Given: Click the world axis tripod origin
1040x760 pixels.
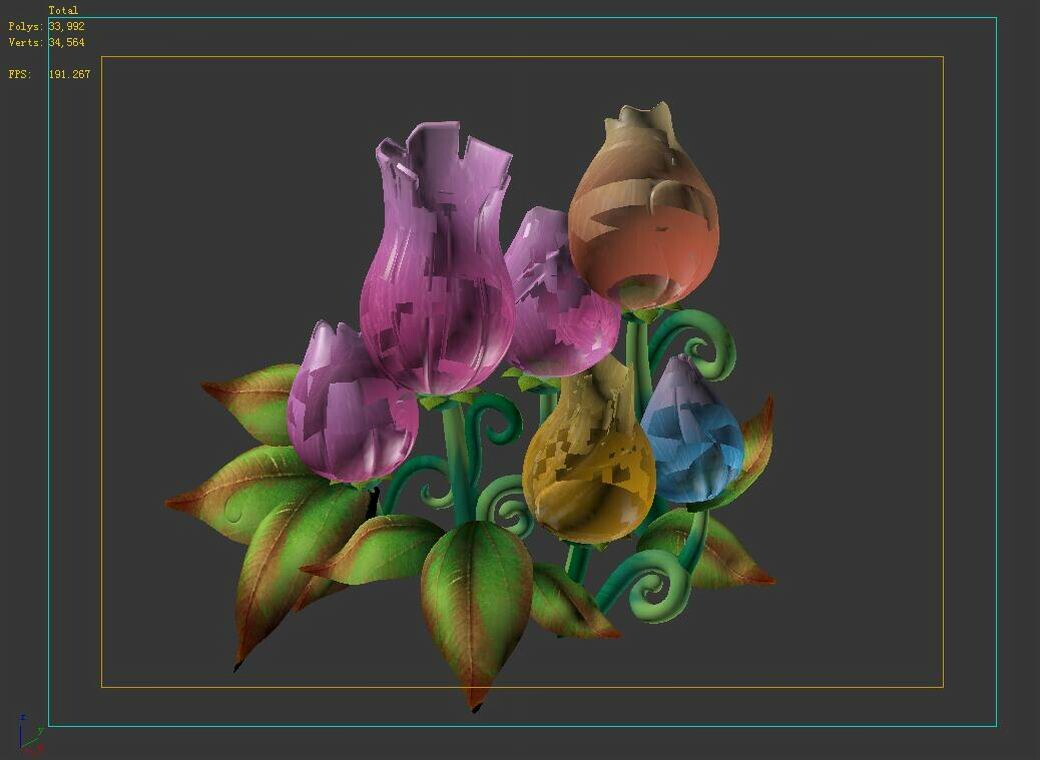Looking at the screenshot, I should (x=20, y=747).
